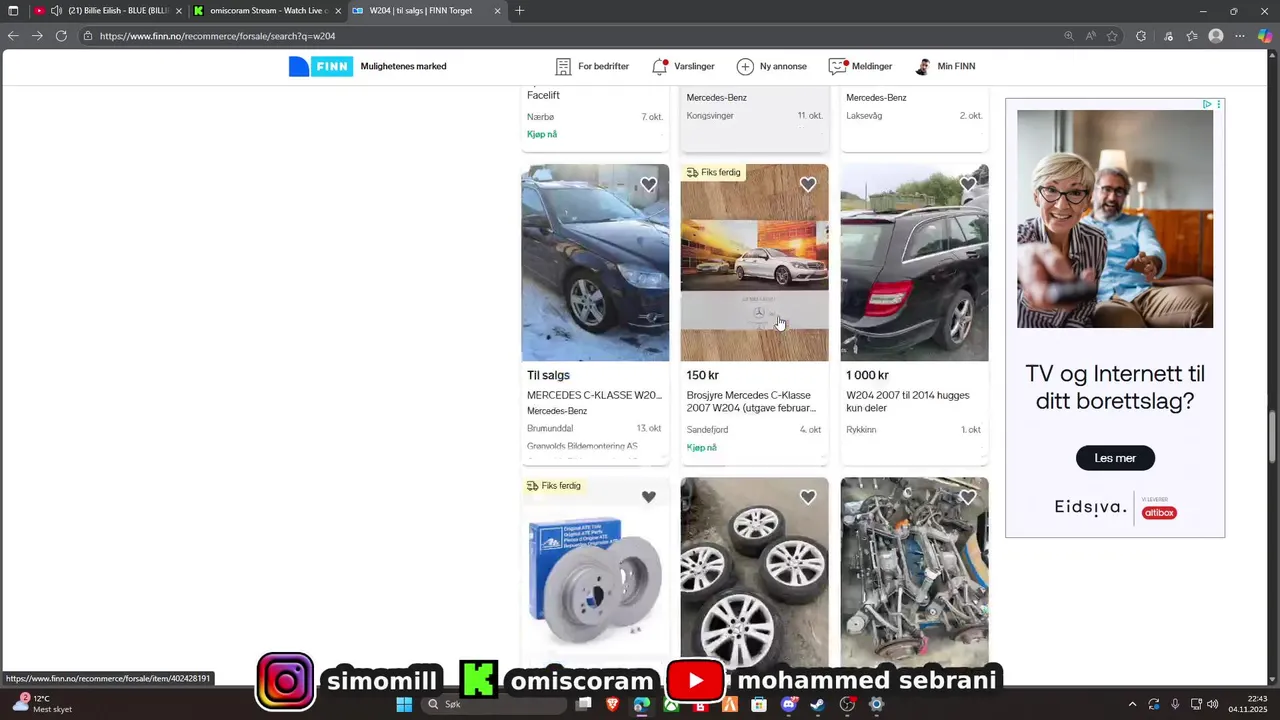1280x720 pixels.
Task: Switch to the omiscoram Stream tab
Action: tap(268, 11)
